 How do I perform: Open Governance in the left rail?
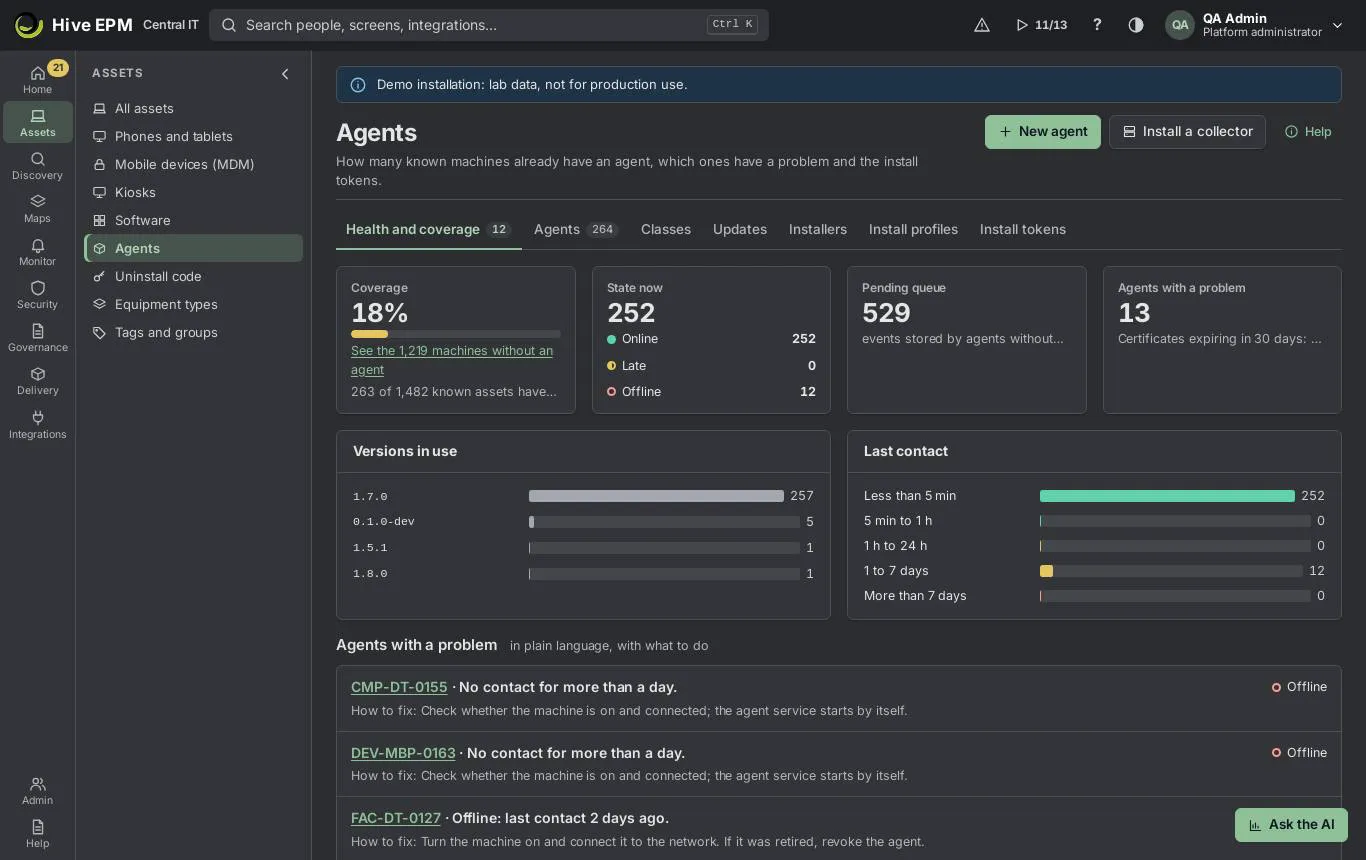click(x=37, y=337)
